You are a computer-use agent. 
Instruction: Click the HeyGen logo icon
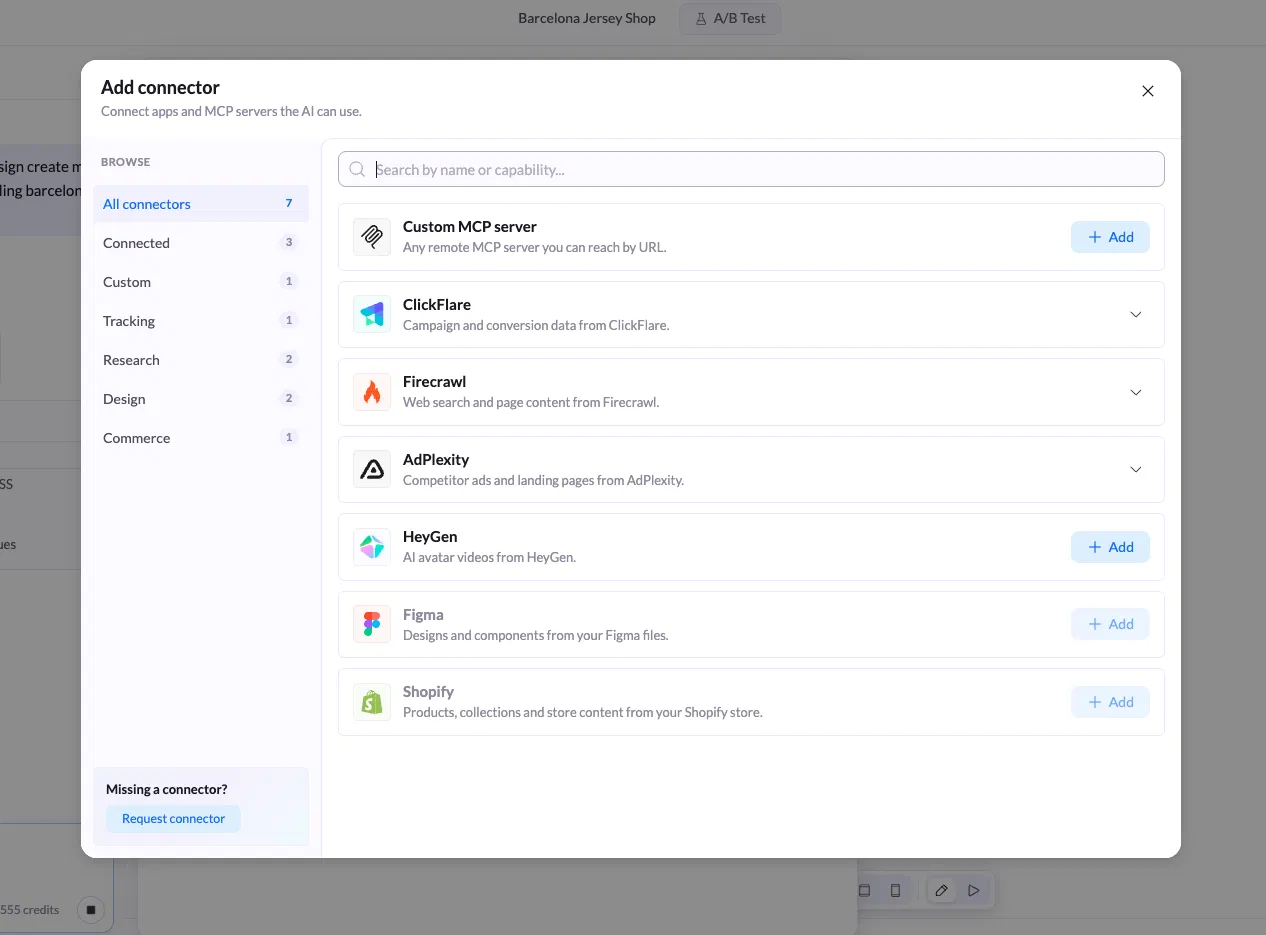(372, 547)
